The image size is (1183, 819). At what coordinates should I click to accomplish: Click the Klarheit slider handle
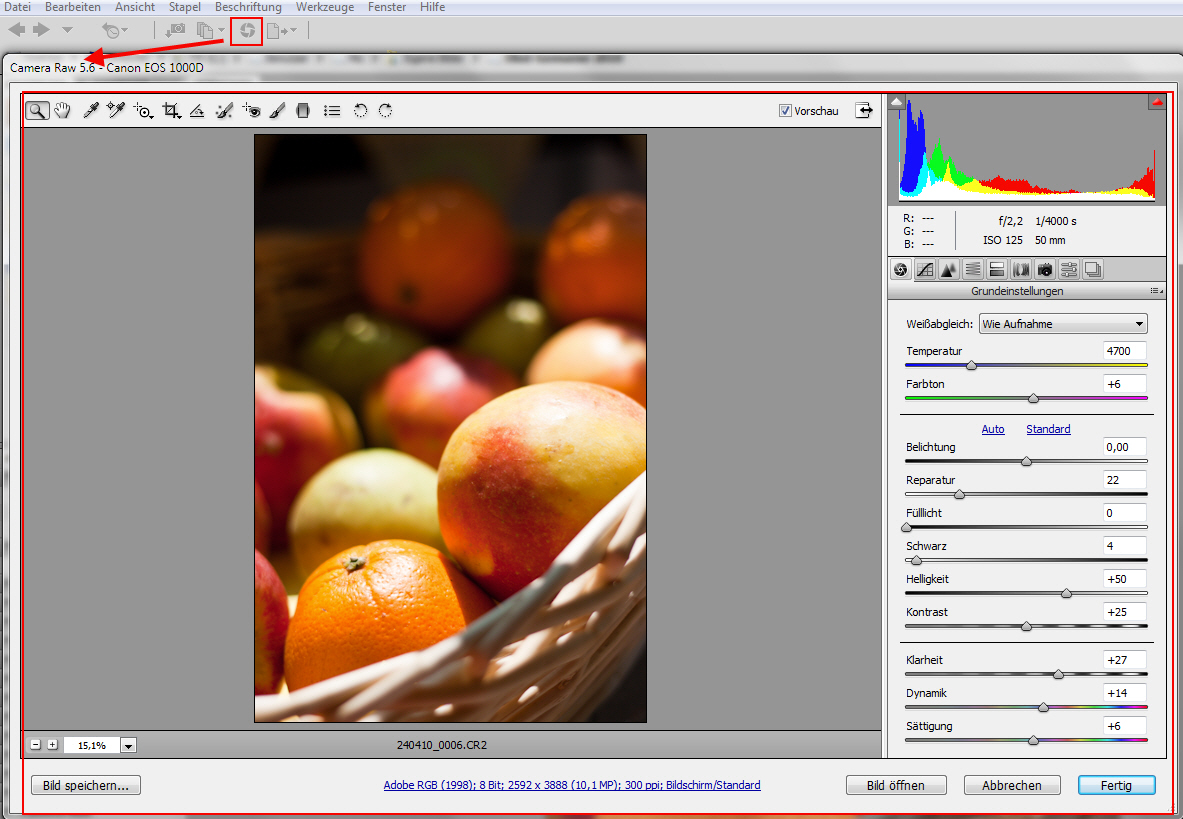(1058, 675)
